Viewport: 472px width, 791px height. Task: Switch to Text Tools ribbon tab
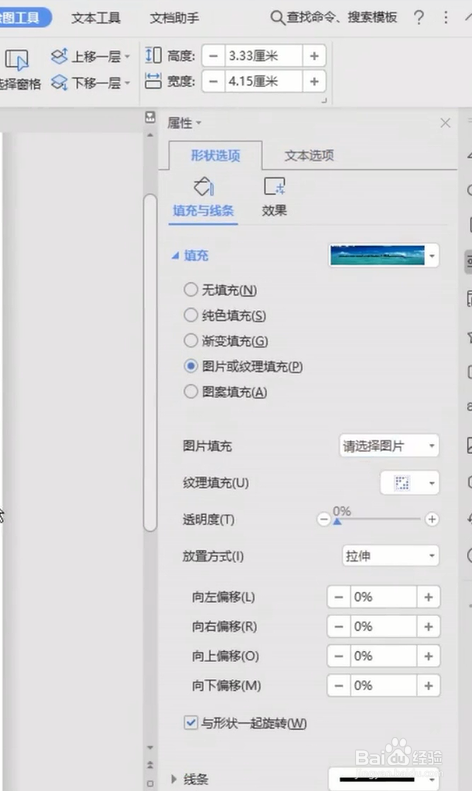click(96, 18)
